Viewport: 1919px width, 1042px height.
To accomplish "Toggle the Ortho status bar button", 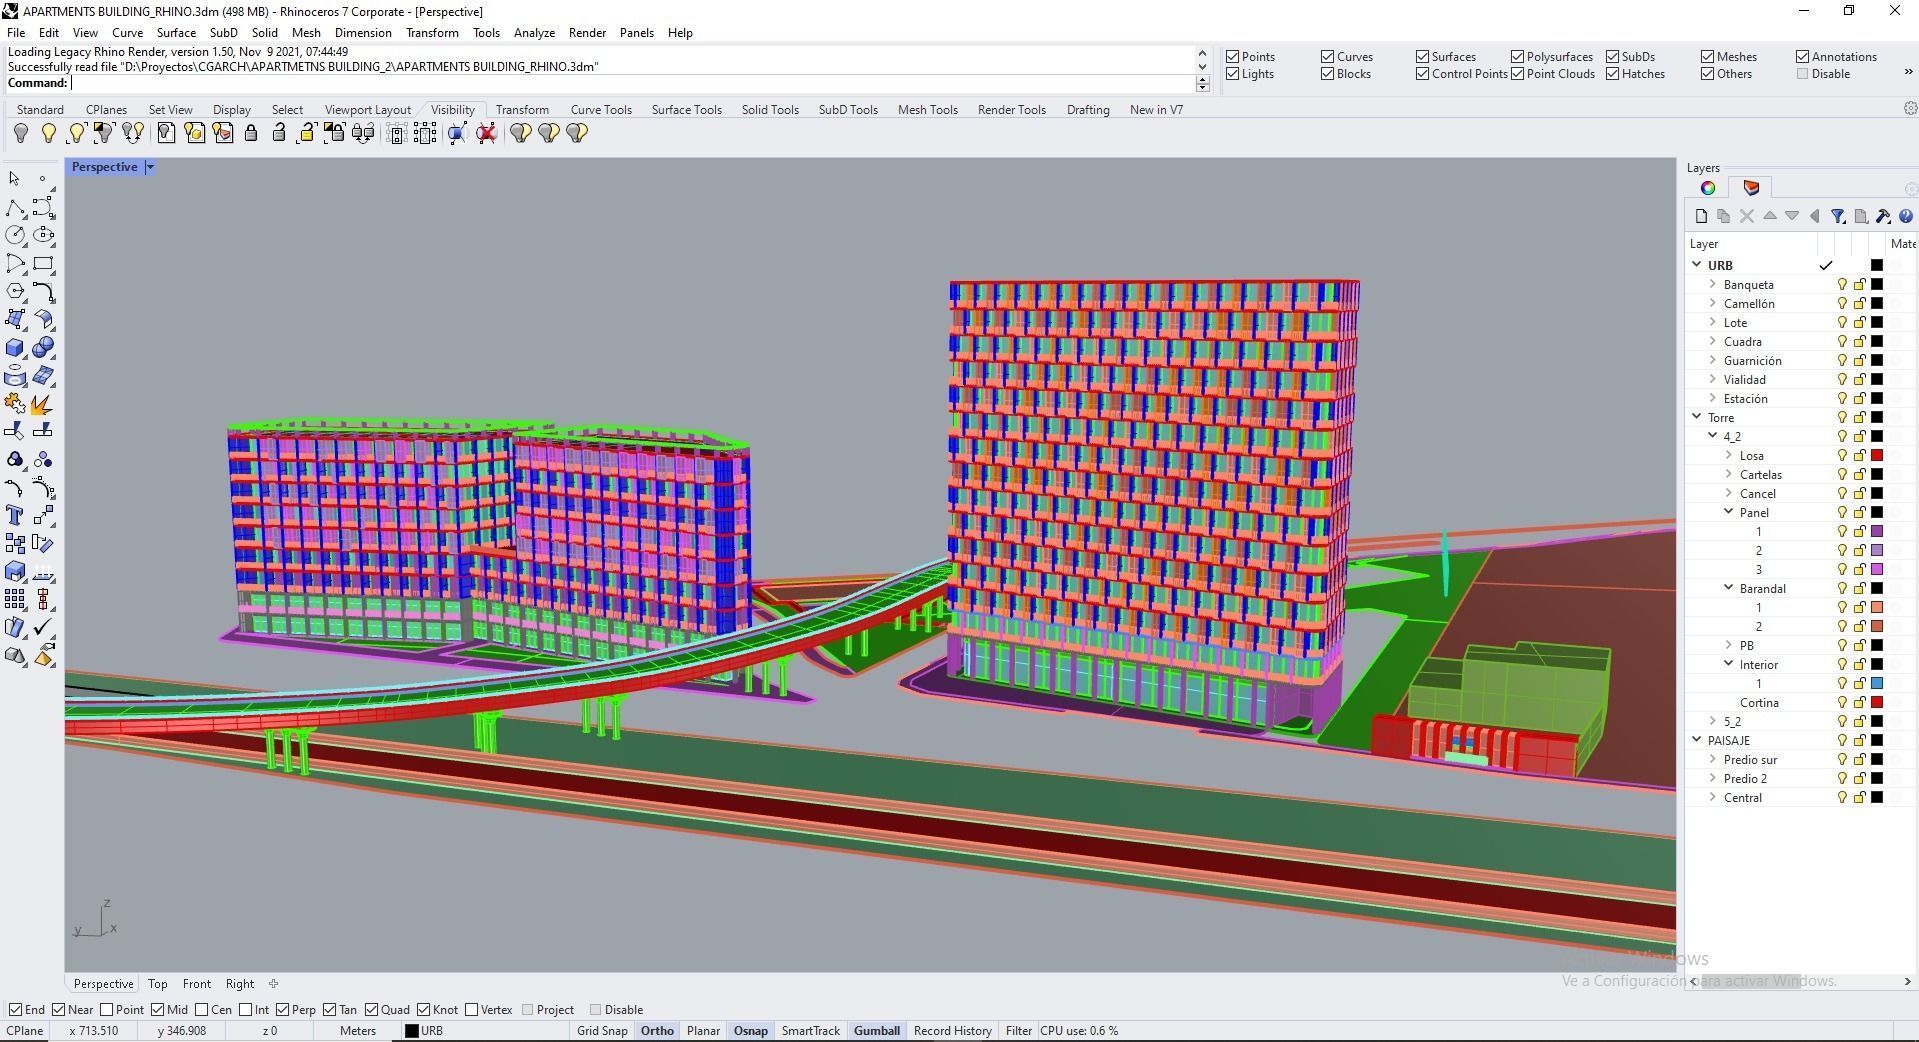I will pos(657,1031).
